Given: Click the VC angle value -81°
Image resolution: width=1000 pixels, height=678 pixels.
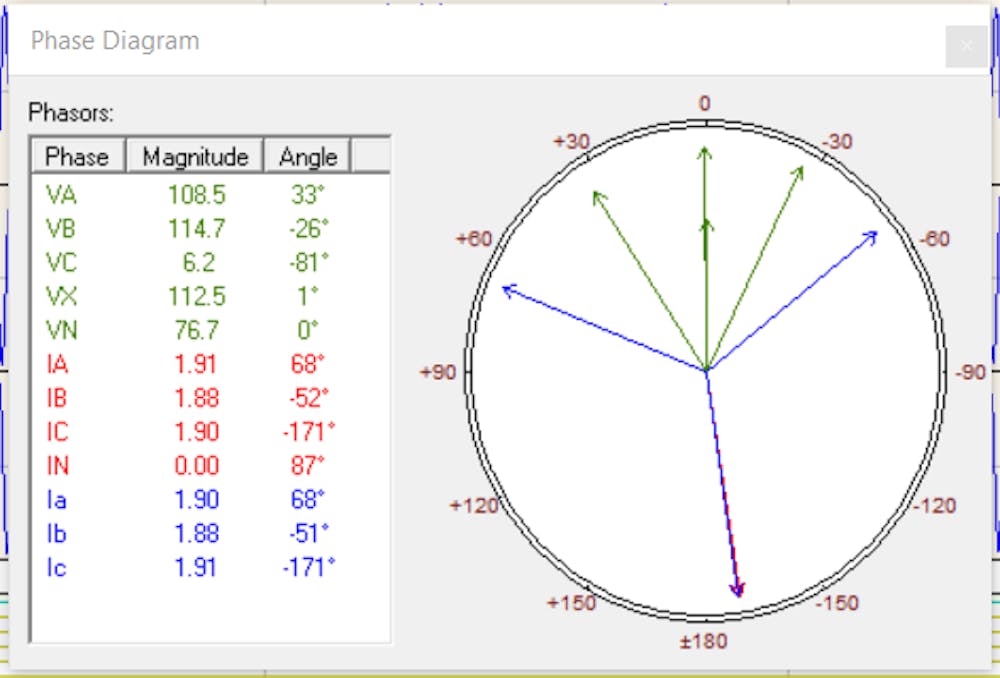Looking at the screenshot, I should (308, 262).
